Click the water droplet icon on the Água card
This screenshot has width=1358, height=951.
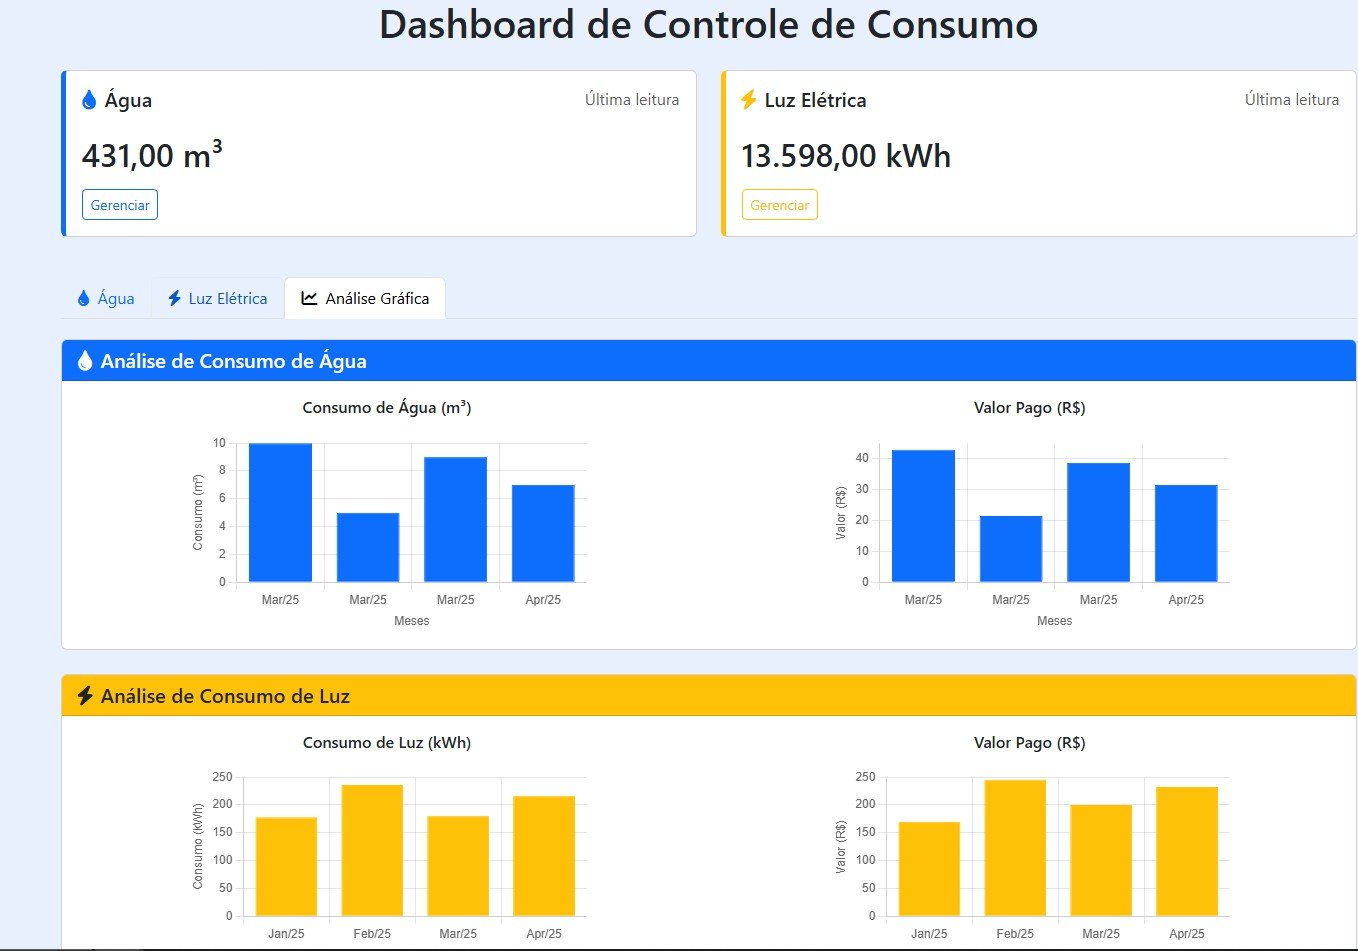coord(91,99)
